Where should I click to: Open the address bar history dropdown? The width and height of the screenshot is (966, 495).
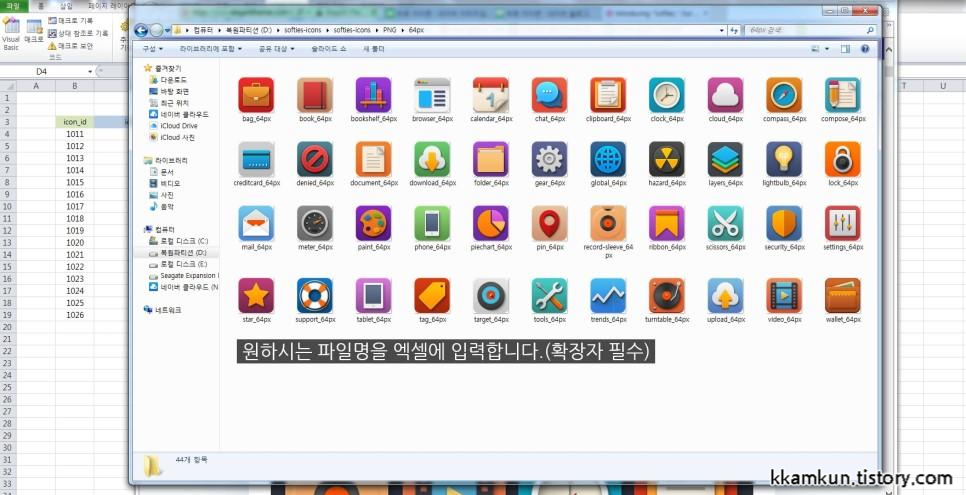point(721,30)
